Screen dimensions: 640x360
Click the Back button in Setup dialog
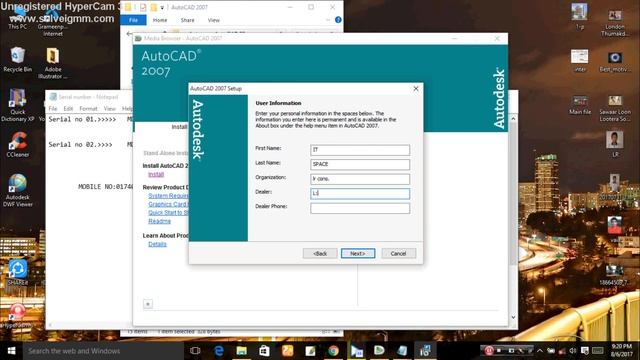pos(320,253)
